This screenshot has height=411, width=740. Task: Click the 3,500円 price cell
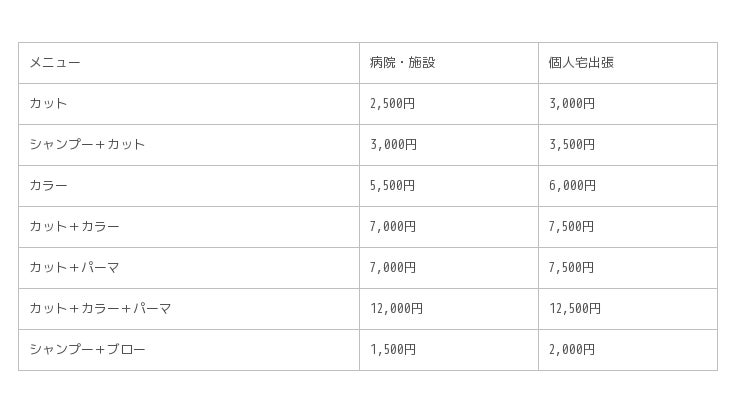click(572, 145)
